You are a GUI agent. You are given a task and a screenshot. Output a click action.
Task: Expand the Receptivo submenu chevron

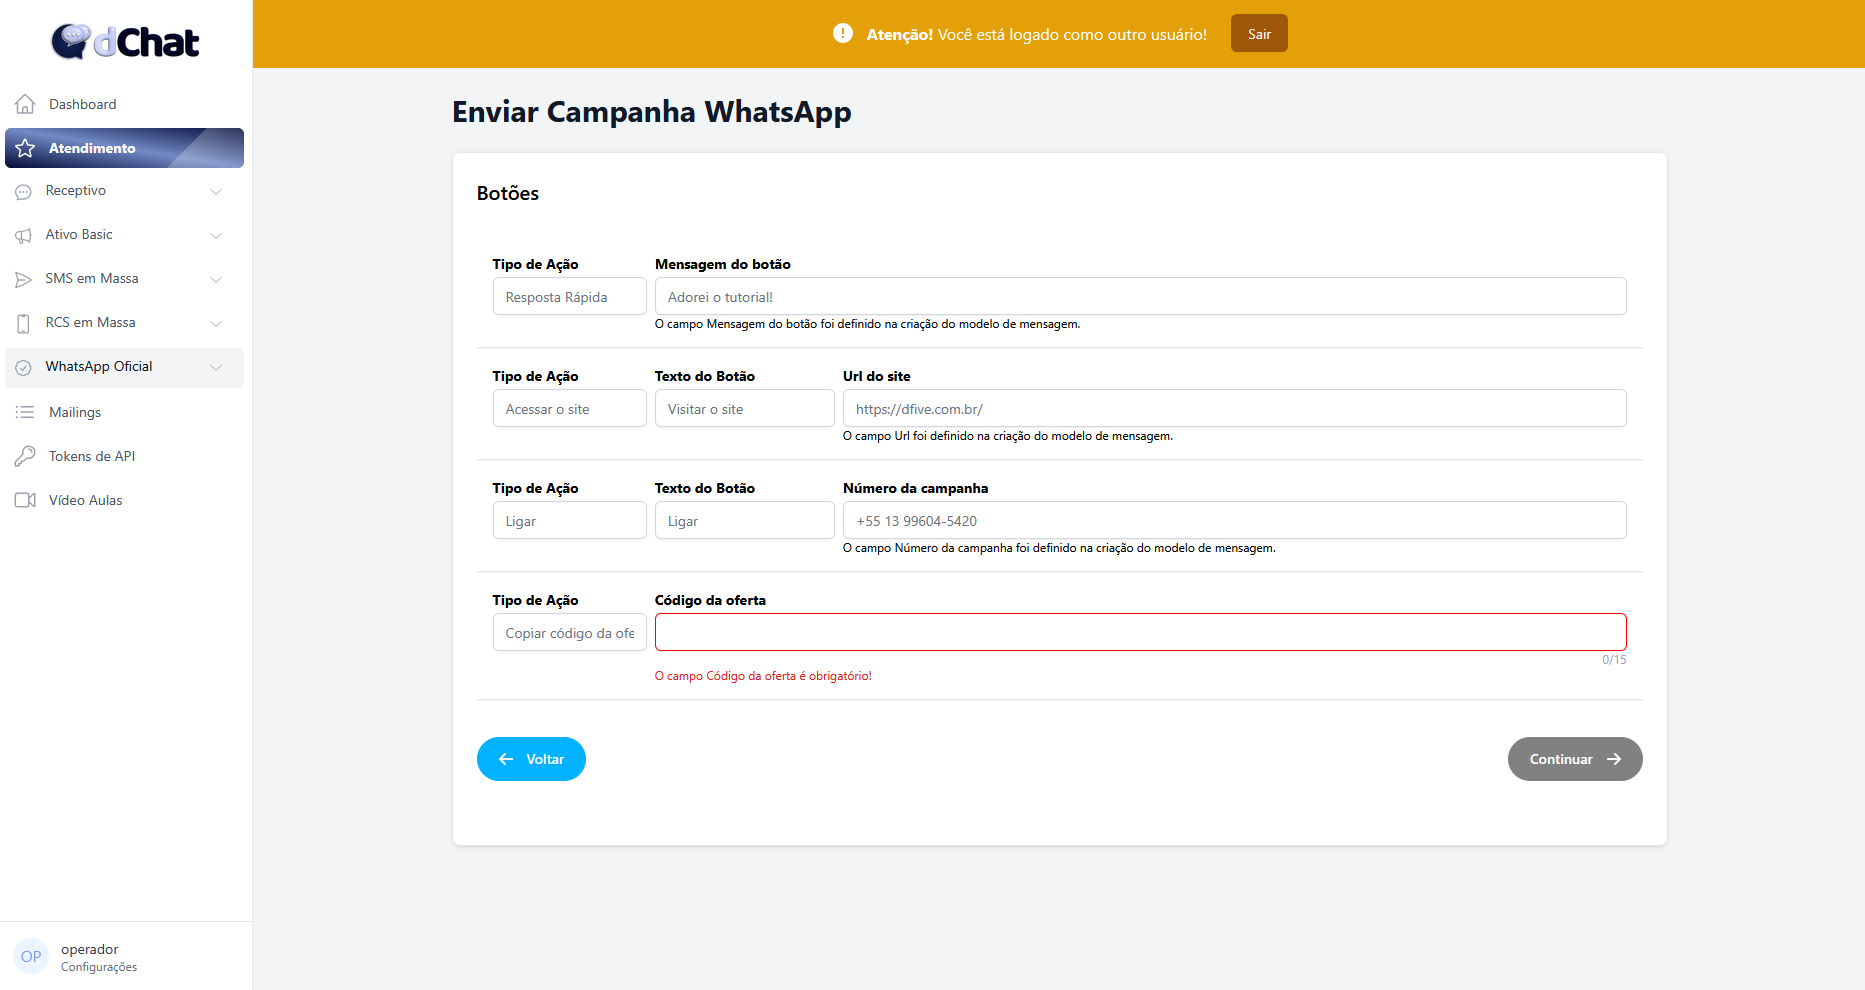(x=216, y=191)
